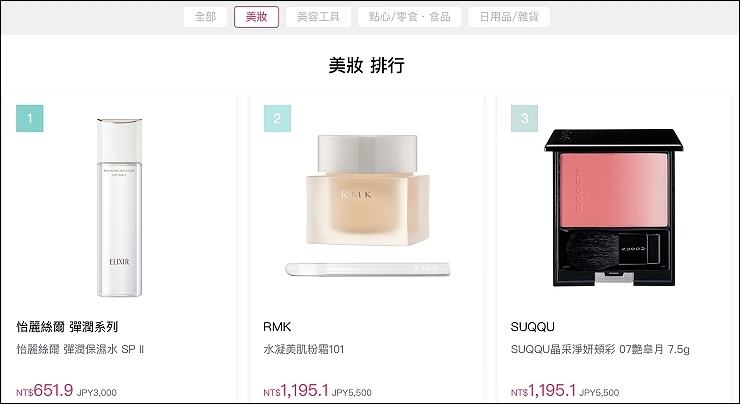
Task: Click the SUQQU brand name
Action: click(x=532, y=327)
